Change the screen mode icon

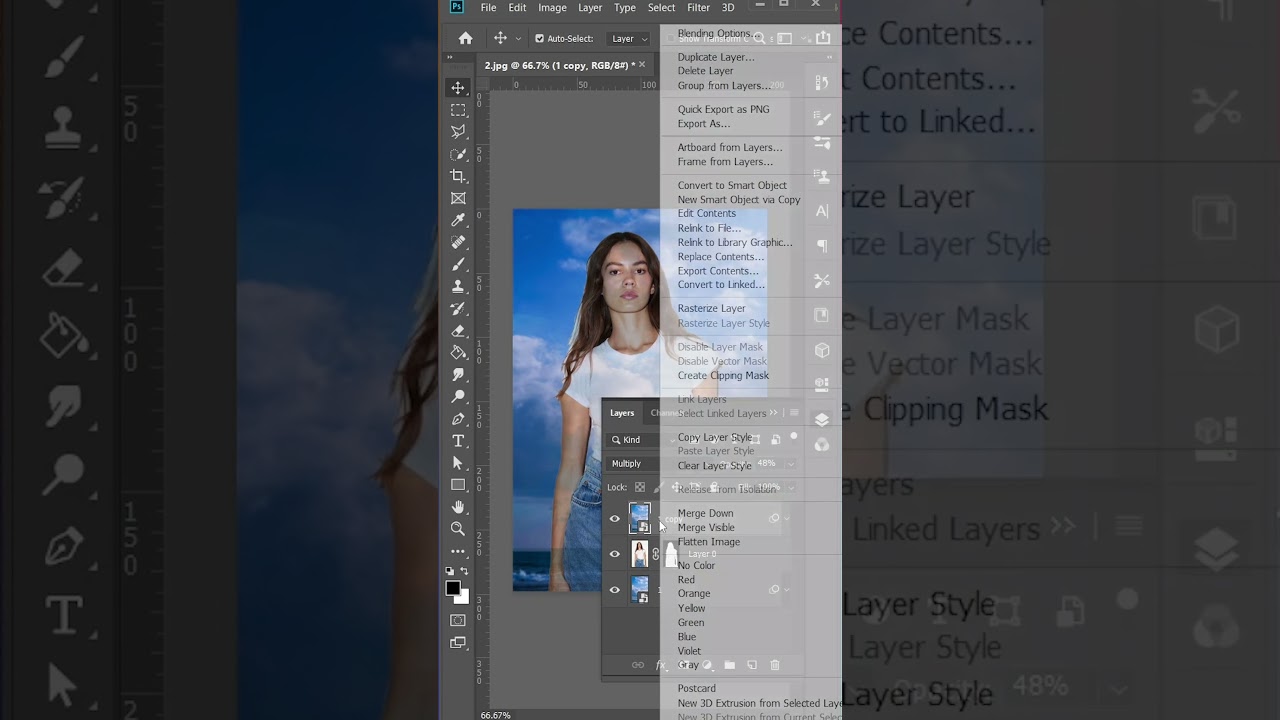[458, 643]
